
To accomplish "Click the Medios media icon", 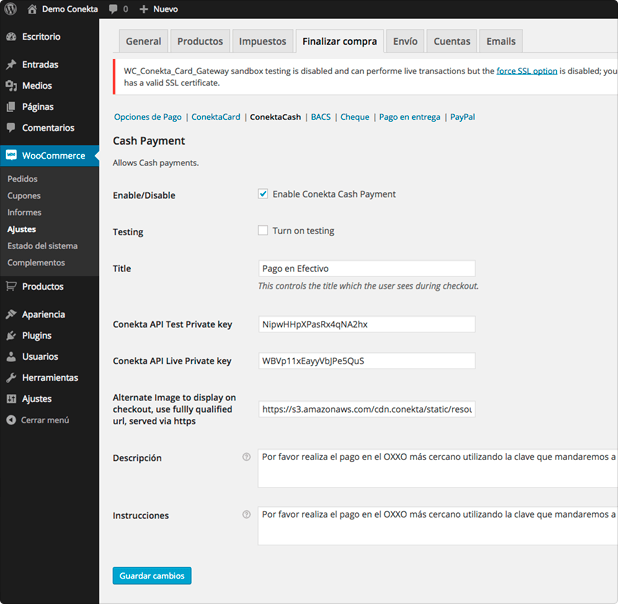I will (x=11, y=86).
